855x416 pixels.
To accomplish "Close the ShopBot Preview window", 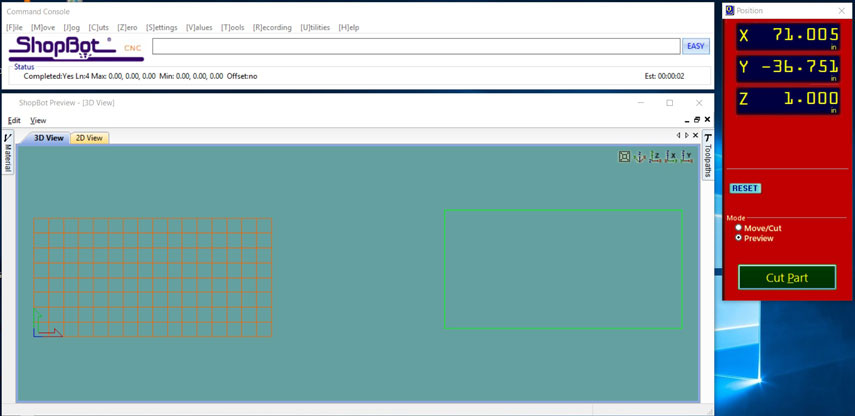I will 699,103.
